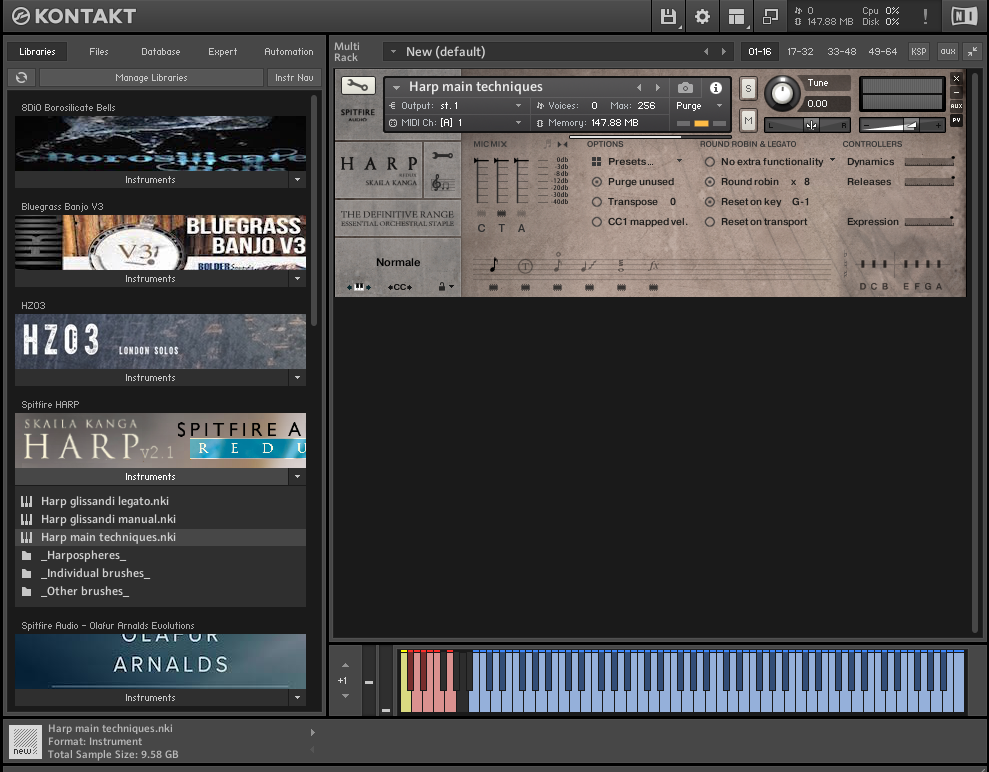Expand 8DiO Borosilicate Bells Instruments dropdown
The height and width of the screenshot is (772, 989).
coord(297,180)
